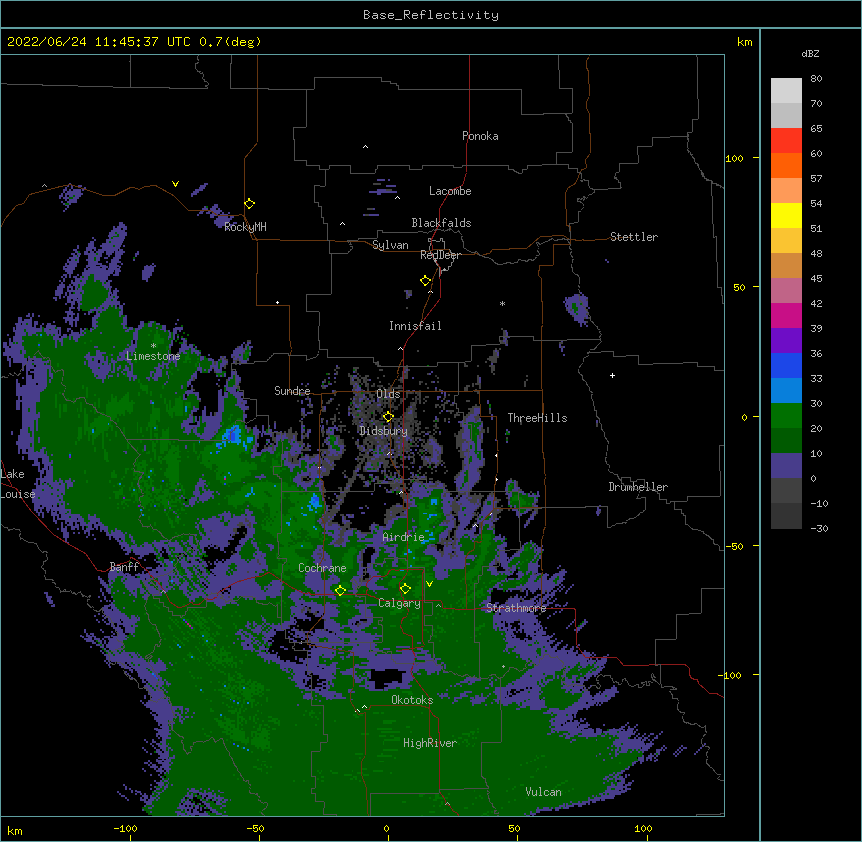Click the Okotoks label
The height and width of the screenshot is (842, 862).
tap(412, 700)
